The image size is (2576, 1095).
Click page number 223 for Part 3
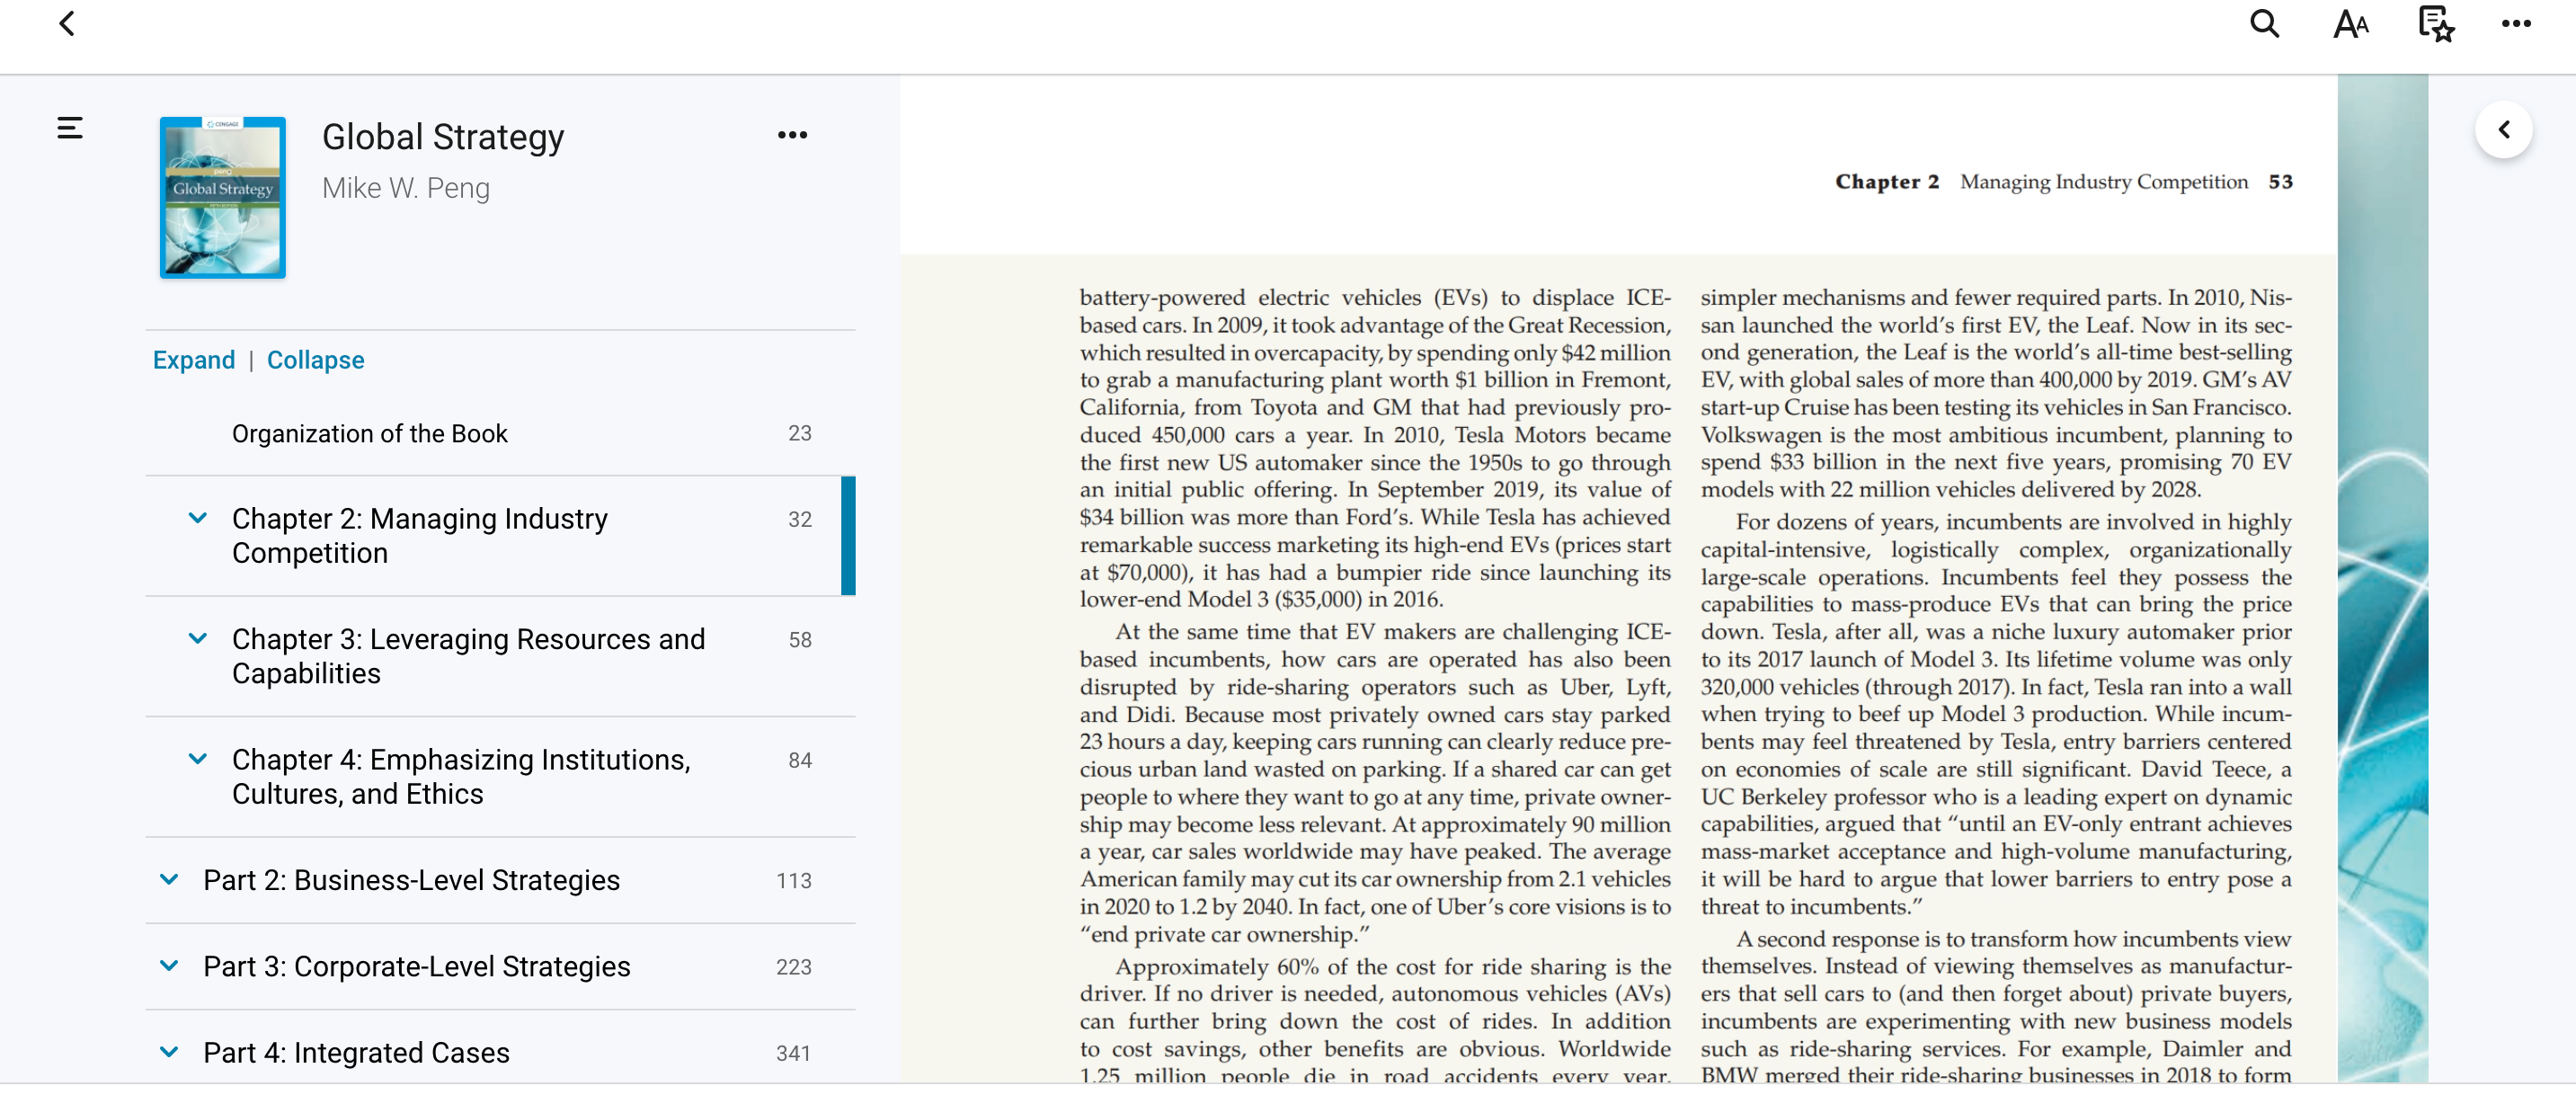click(794, 967)
